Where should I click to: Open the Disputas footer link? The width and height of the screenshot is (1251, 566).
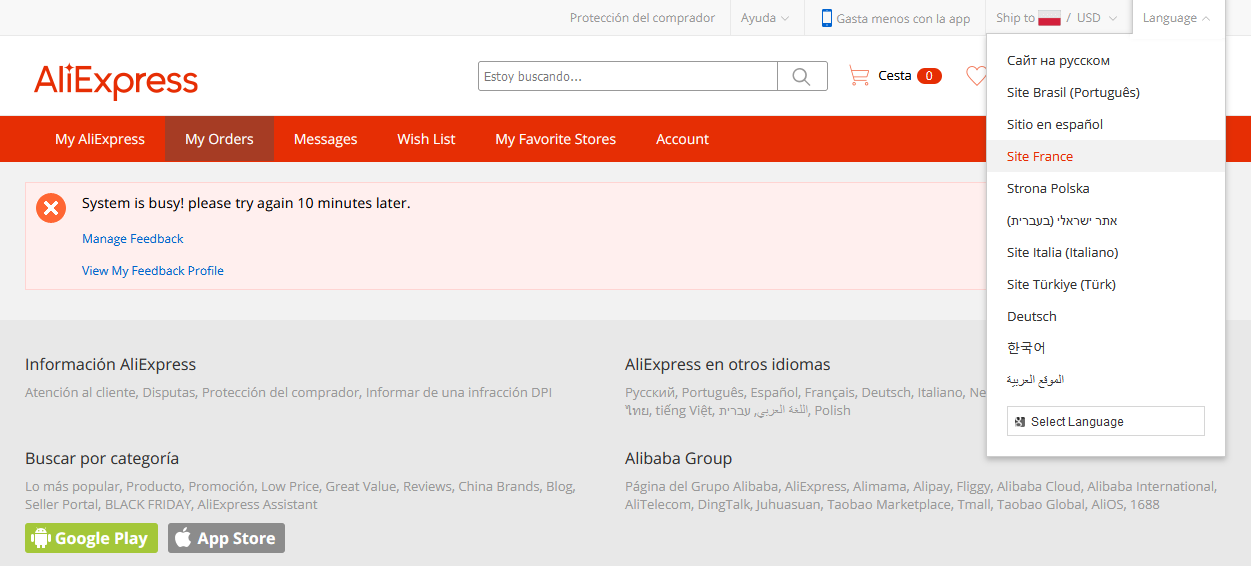click(168, 392)
